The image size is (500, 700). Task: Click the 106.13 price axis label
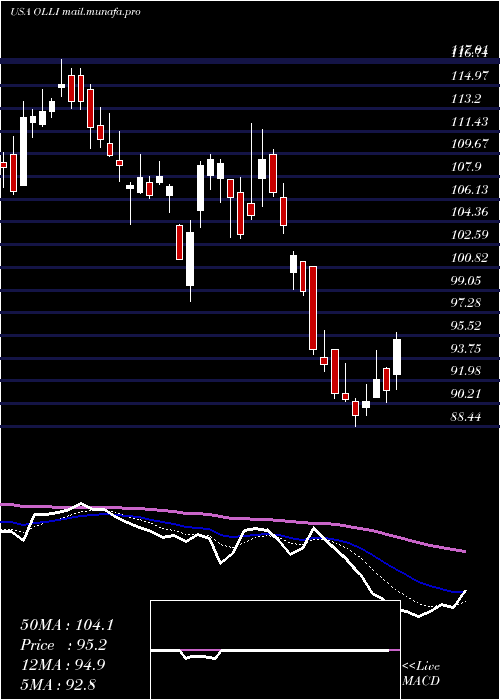469,190
